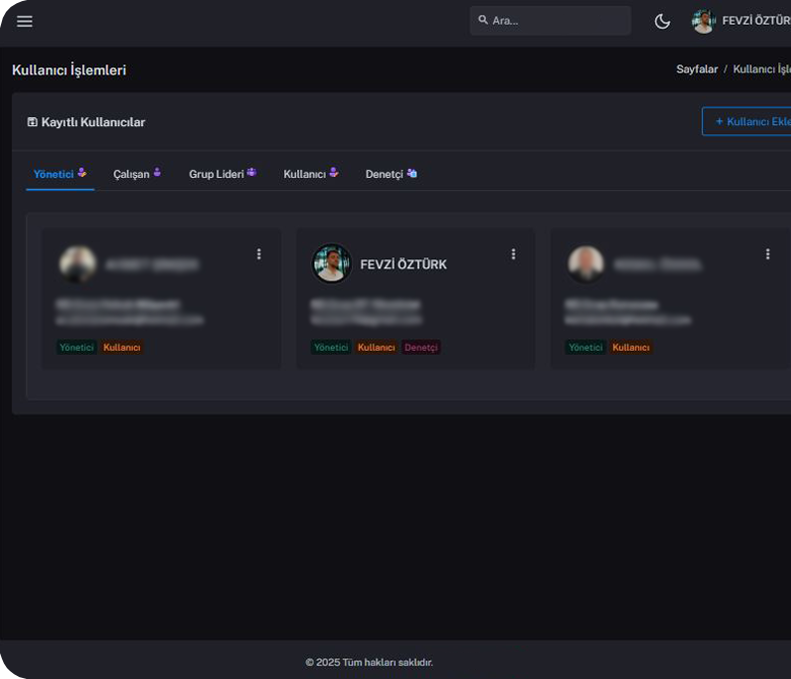Click the save icon beside Kayıtlı Kullanıcılar
This screenshot has width=791, height=679.
[x=32, y=122]
